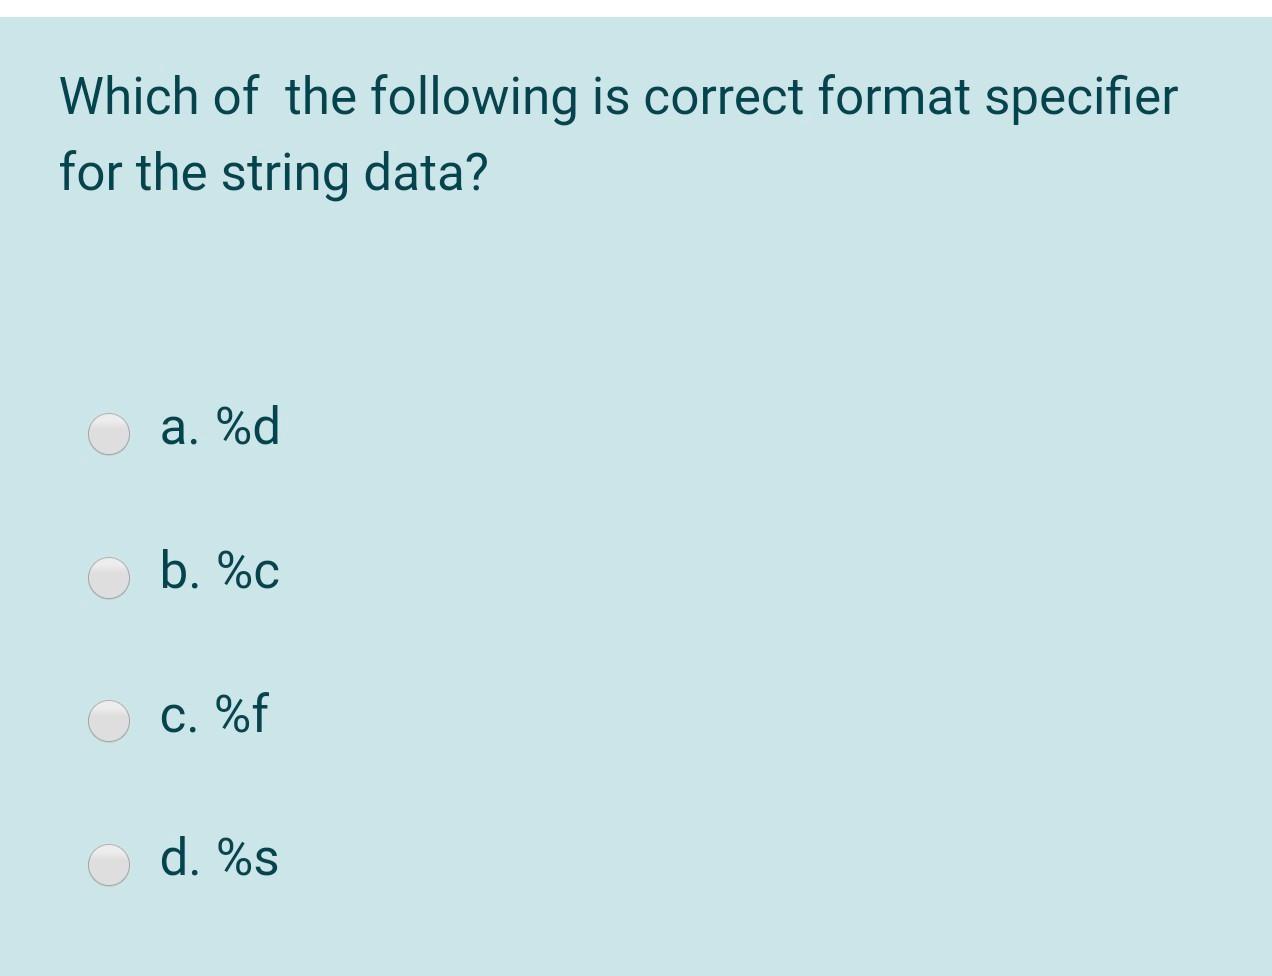
Task: Select the radio button for option a
Action: click(x=108, y=434)
